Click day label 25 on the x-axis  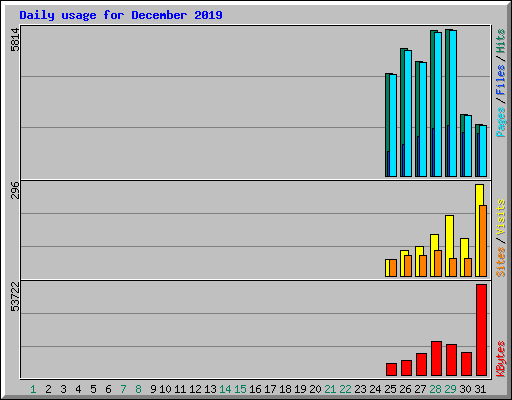390,389
